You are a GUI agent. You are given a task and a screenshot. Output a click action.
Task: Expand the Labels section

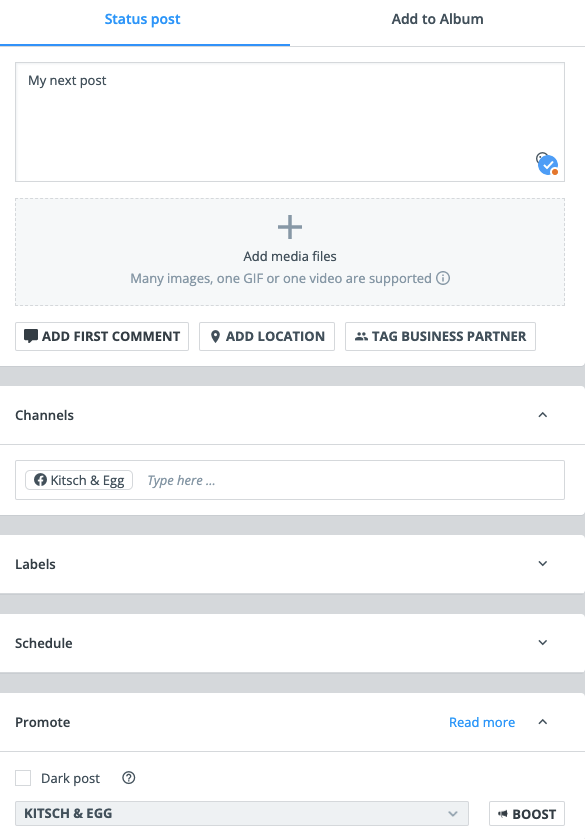coord(543,563)
